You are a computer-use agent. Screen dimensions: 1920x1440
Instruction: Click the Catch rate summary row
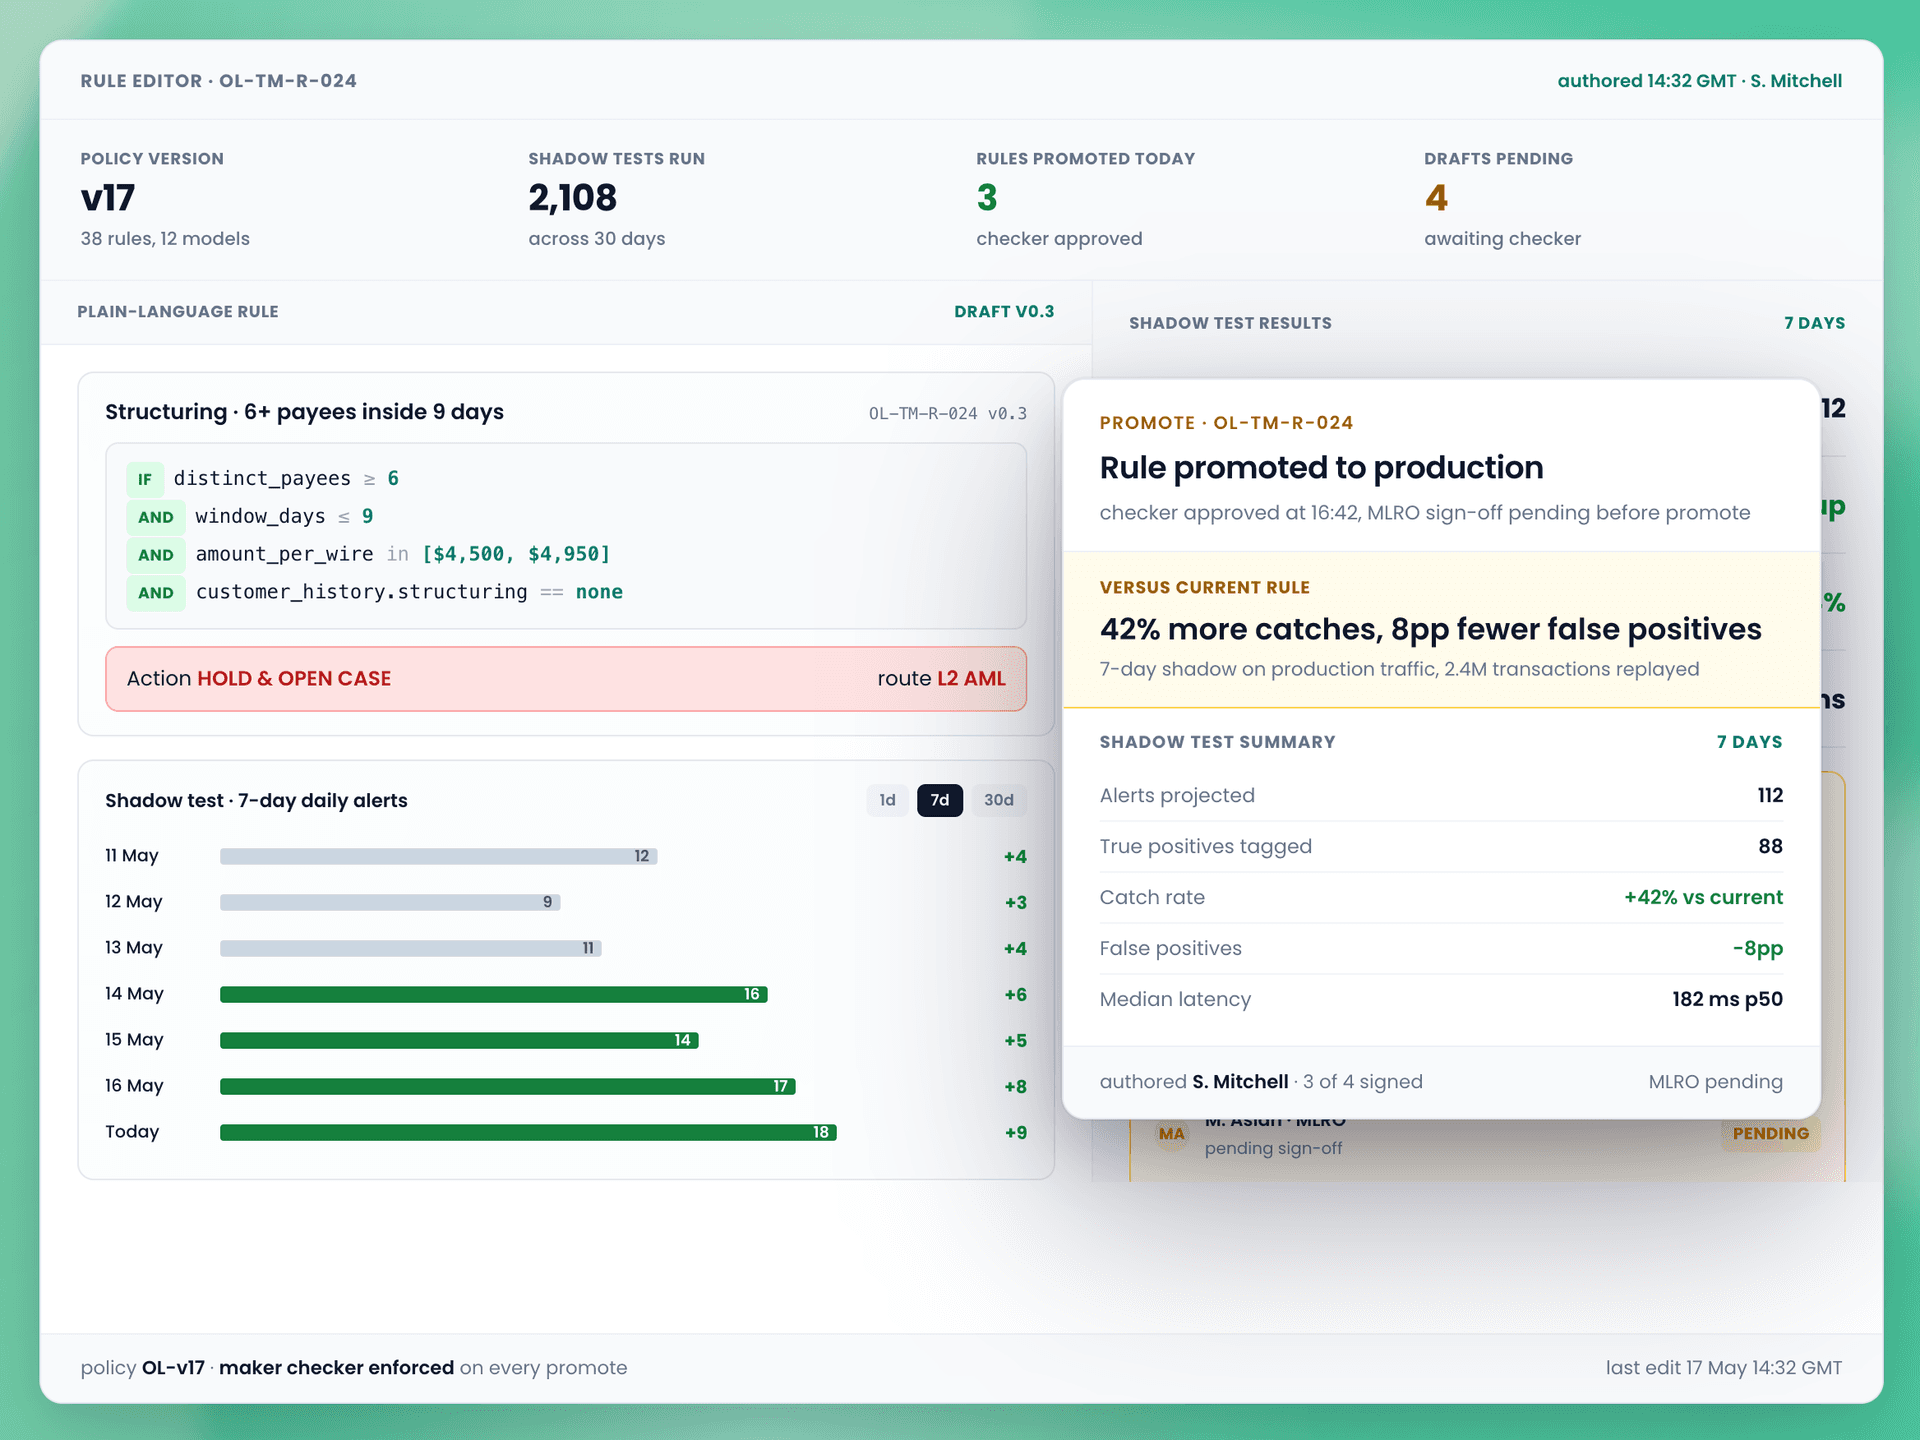pyautogui.click(x=1441, y=897)
